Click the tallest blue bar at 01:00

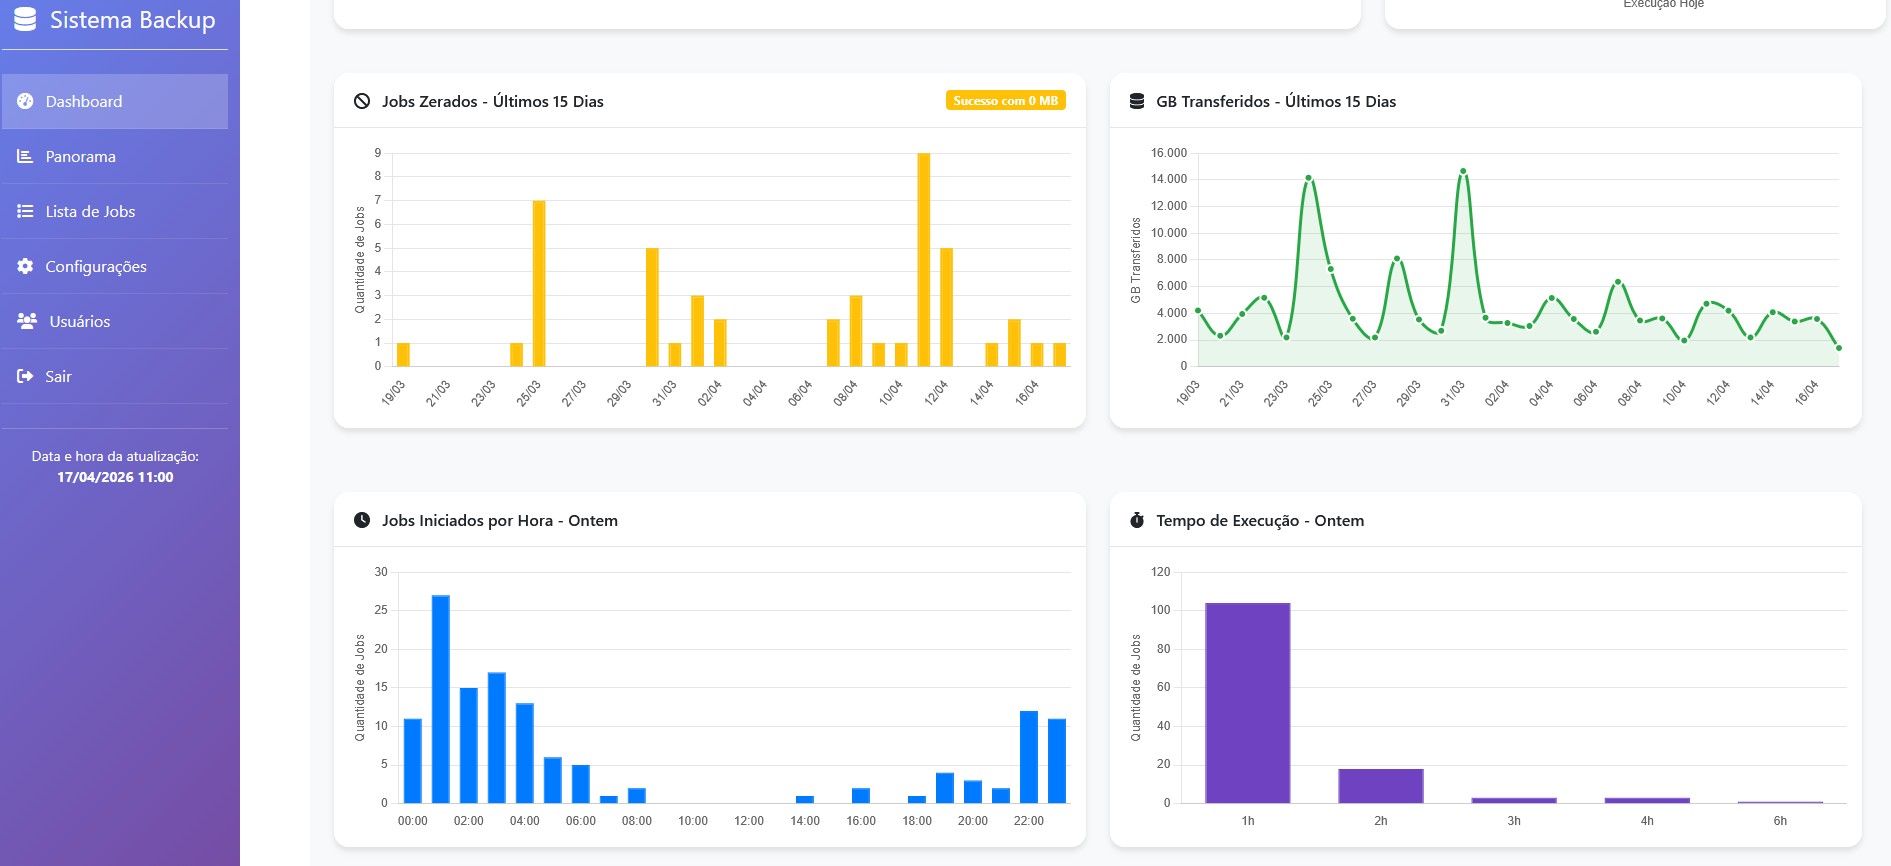(441, 699)
